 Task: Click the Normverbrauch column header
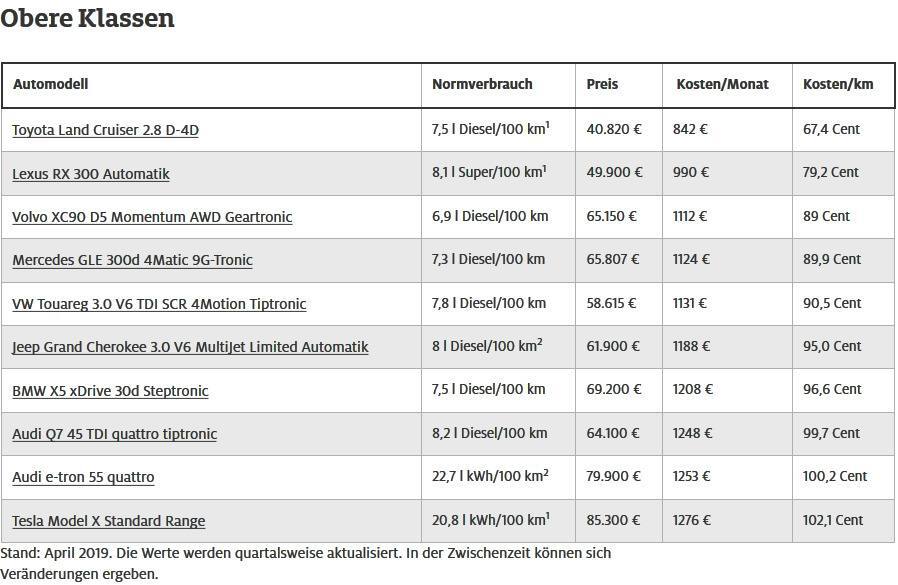tap(482, 84)
